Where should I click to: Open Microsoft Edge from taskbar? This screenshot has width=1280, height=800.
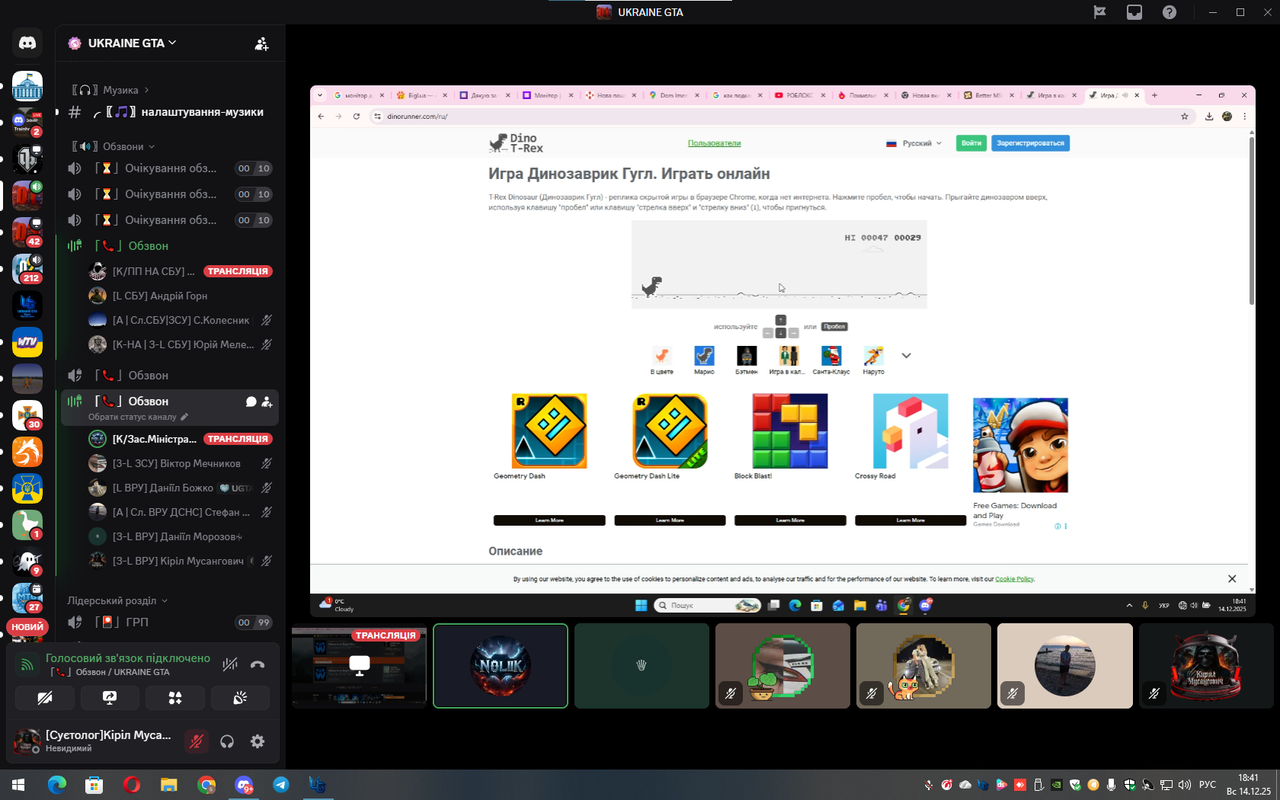(56, 785)
